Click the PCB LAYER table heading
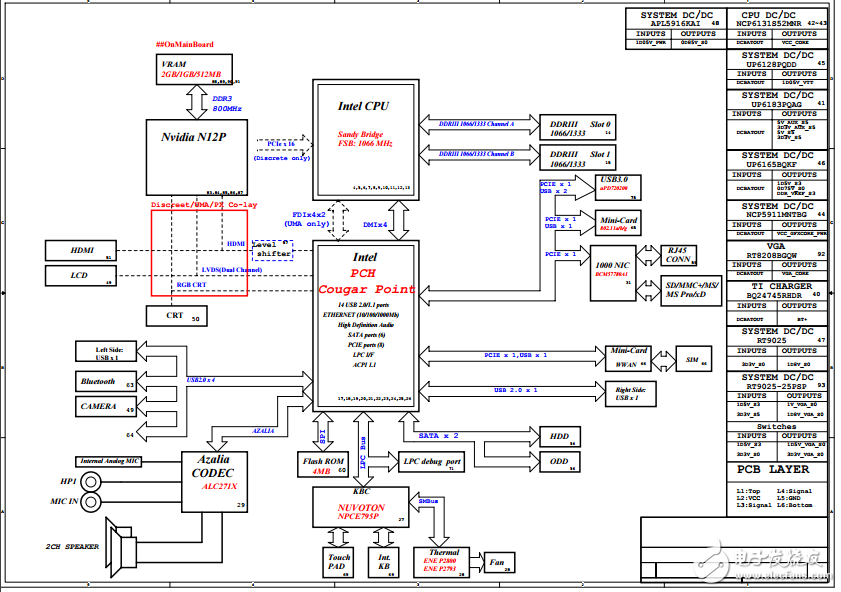 776,469
